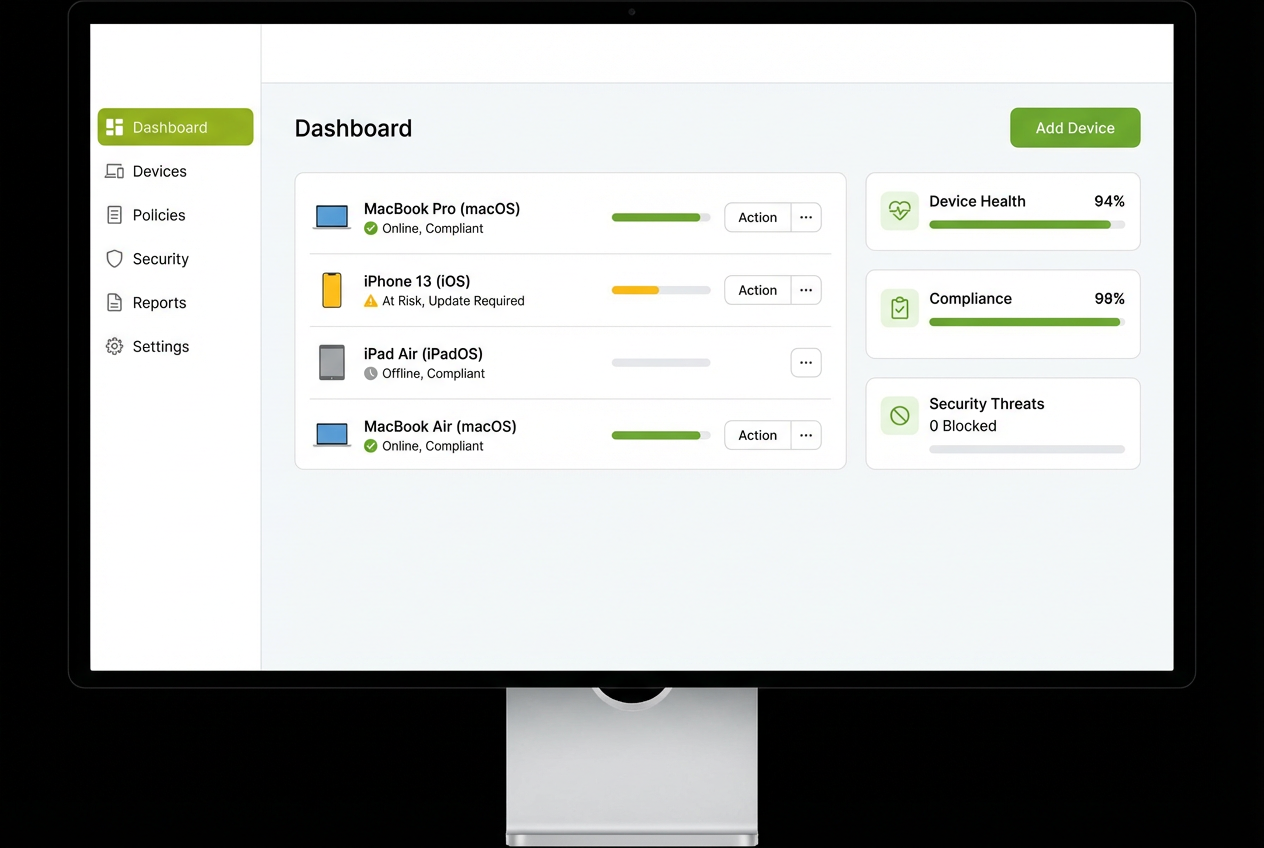Open Policies from the sidebar icon

point(113,215)
